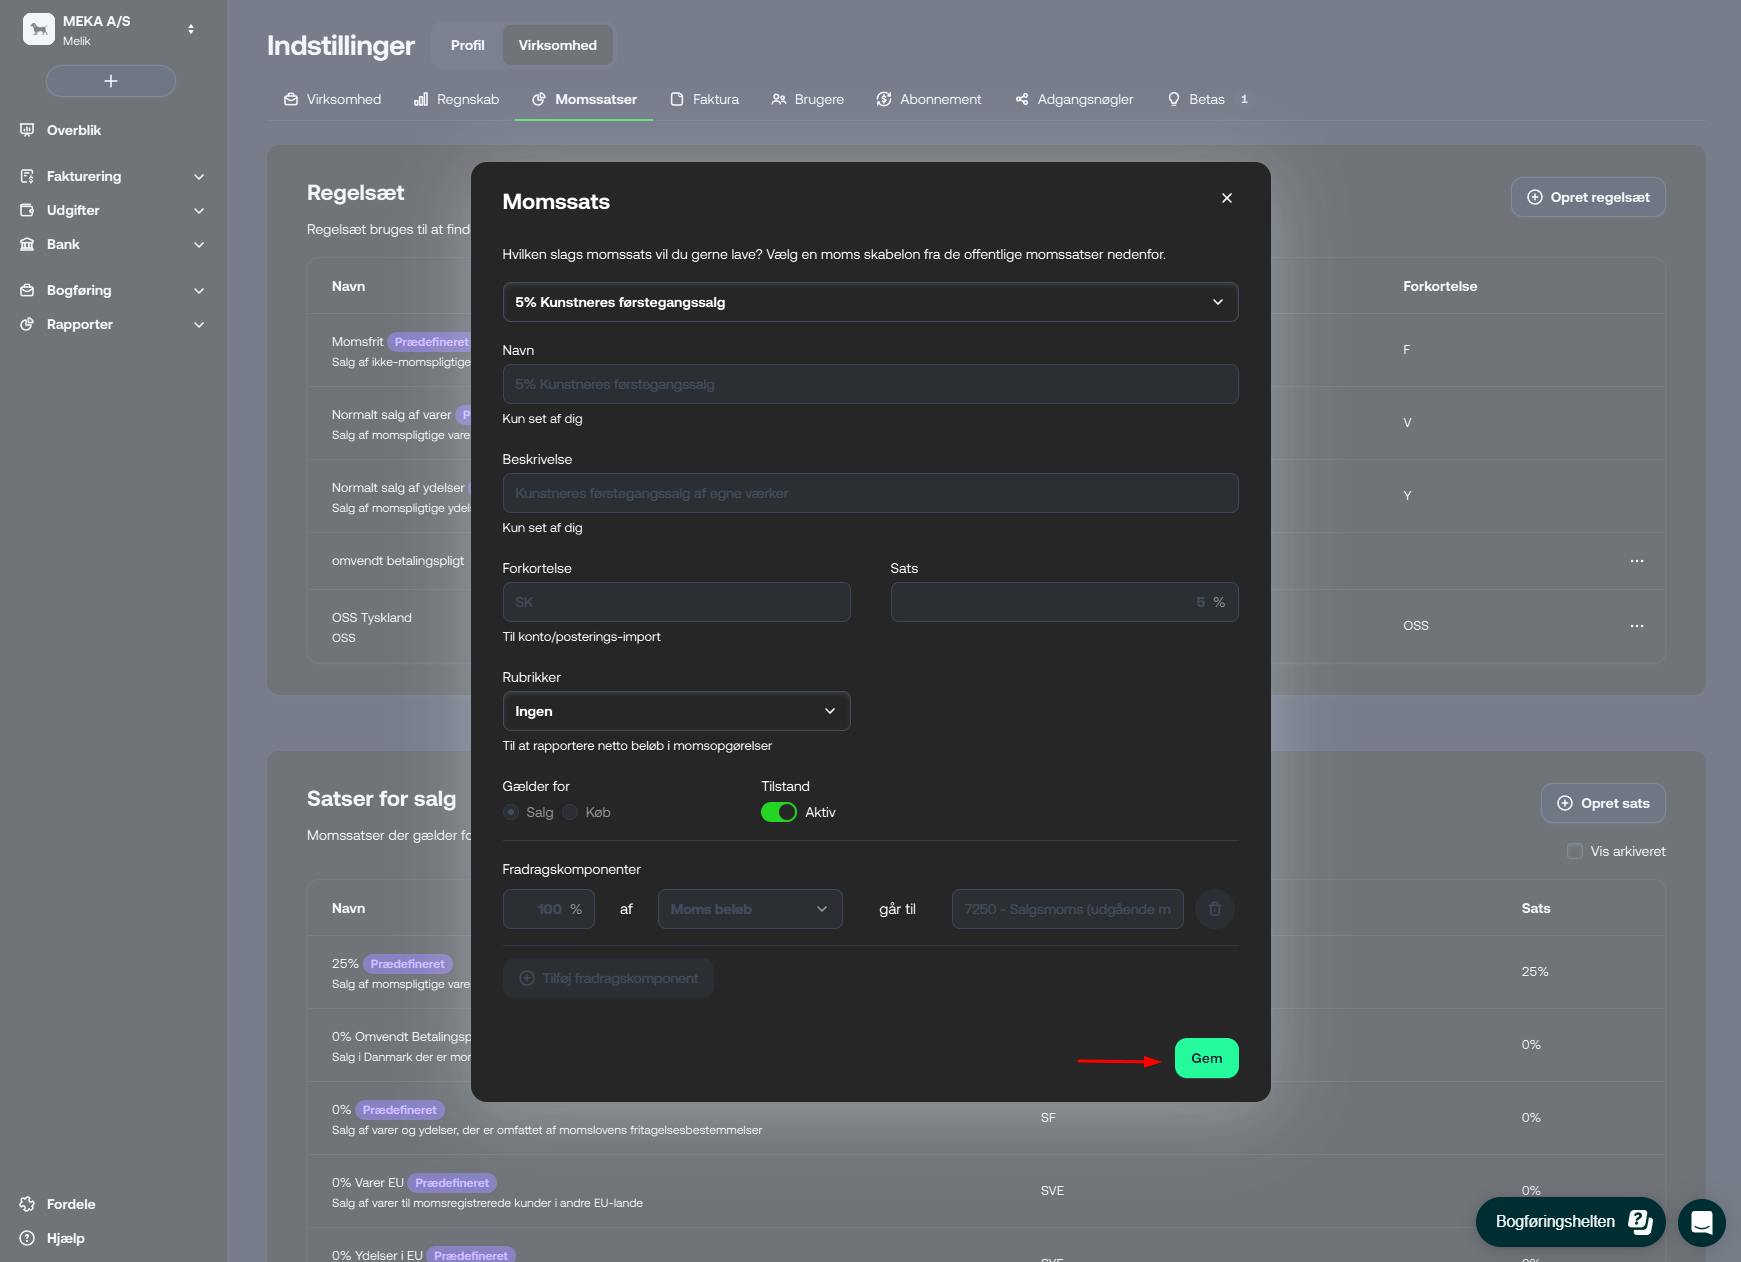The width and height of the screenshot is (1741, 1262).
Task: Select the Køb radio button
Action: [570, 812]
